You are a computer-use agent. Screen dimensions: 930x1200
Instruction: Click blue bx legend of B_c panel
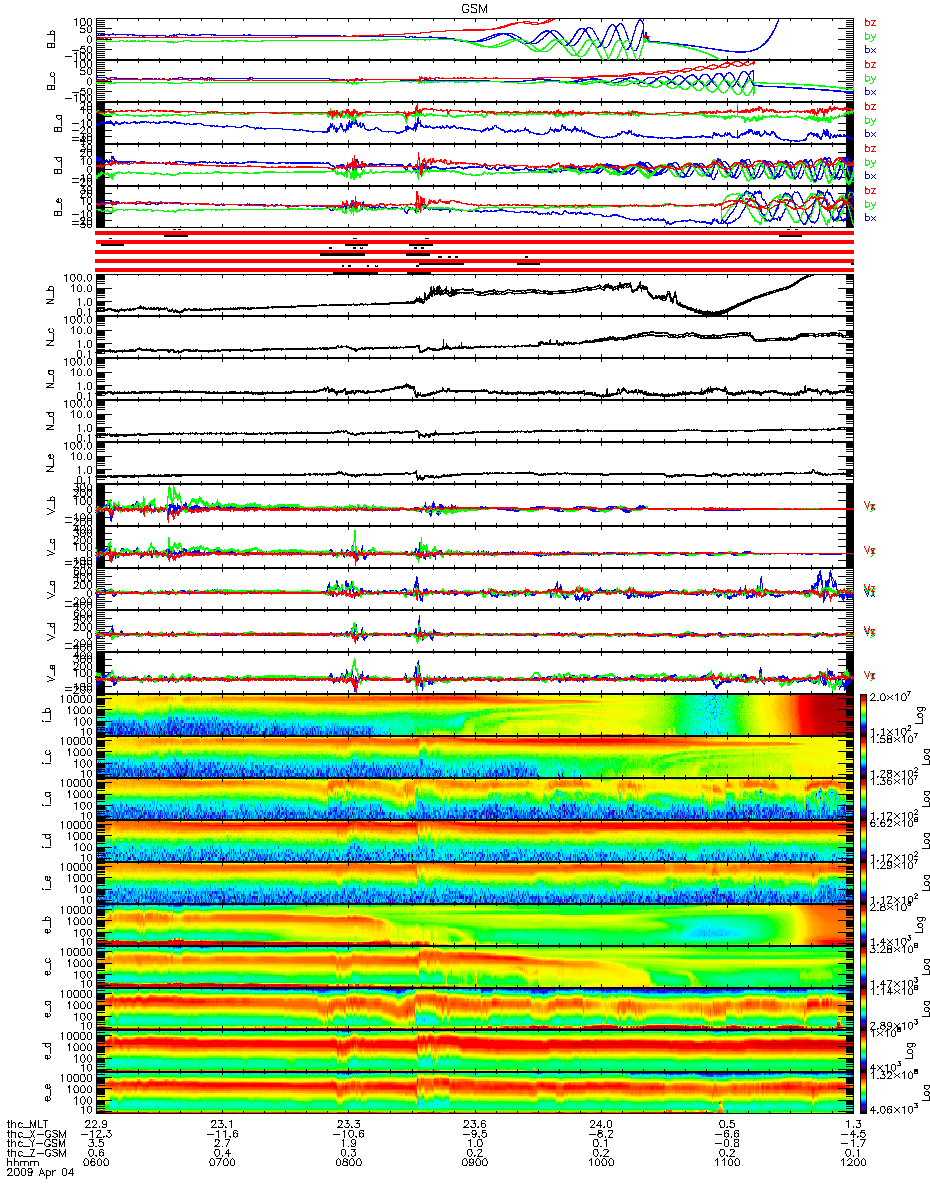(870, 92)
